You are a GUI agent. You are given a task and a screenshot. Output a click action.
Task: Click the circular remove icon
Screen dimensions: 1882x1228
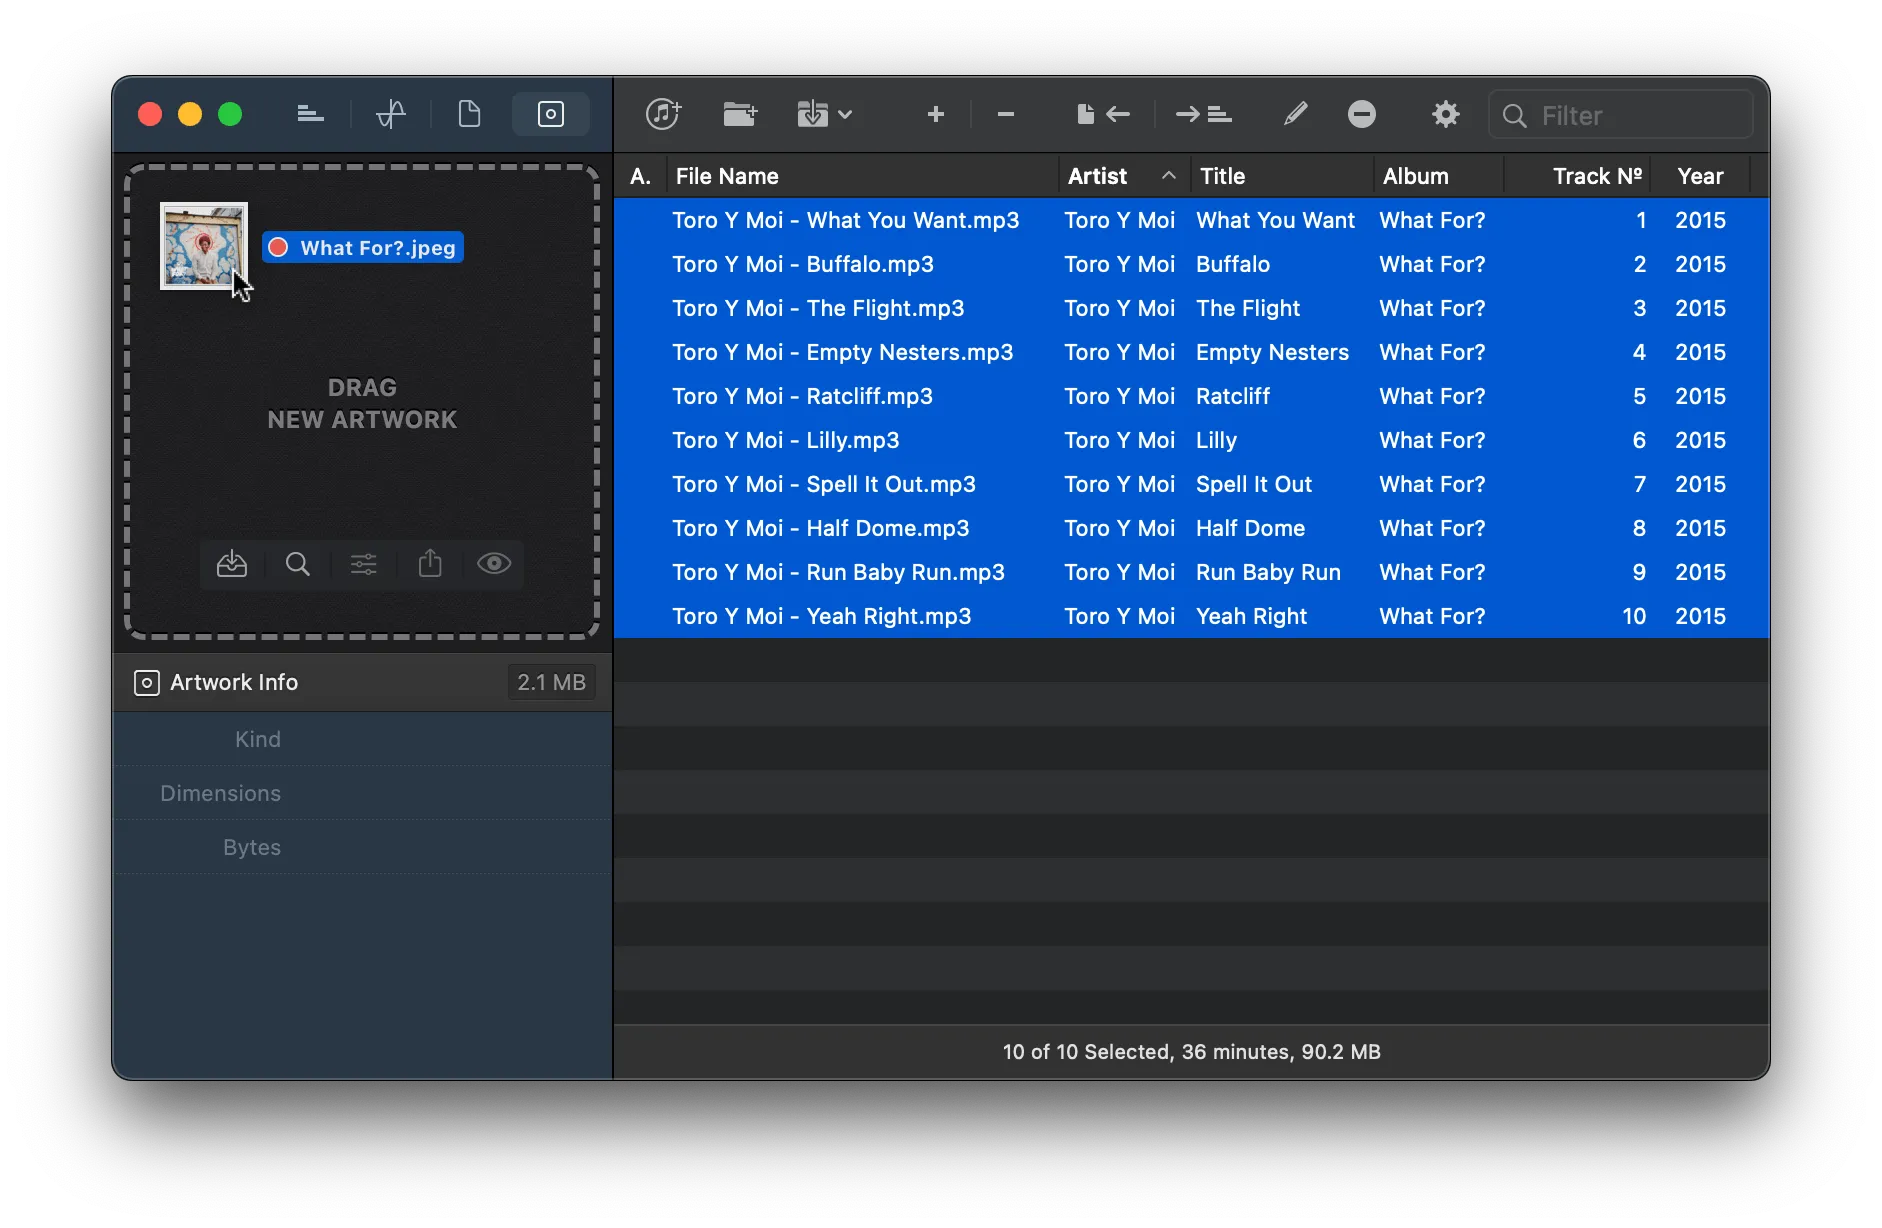click(1361, 114)
